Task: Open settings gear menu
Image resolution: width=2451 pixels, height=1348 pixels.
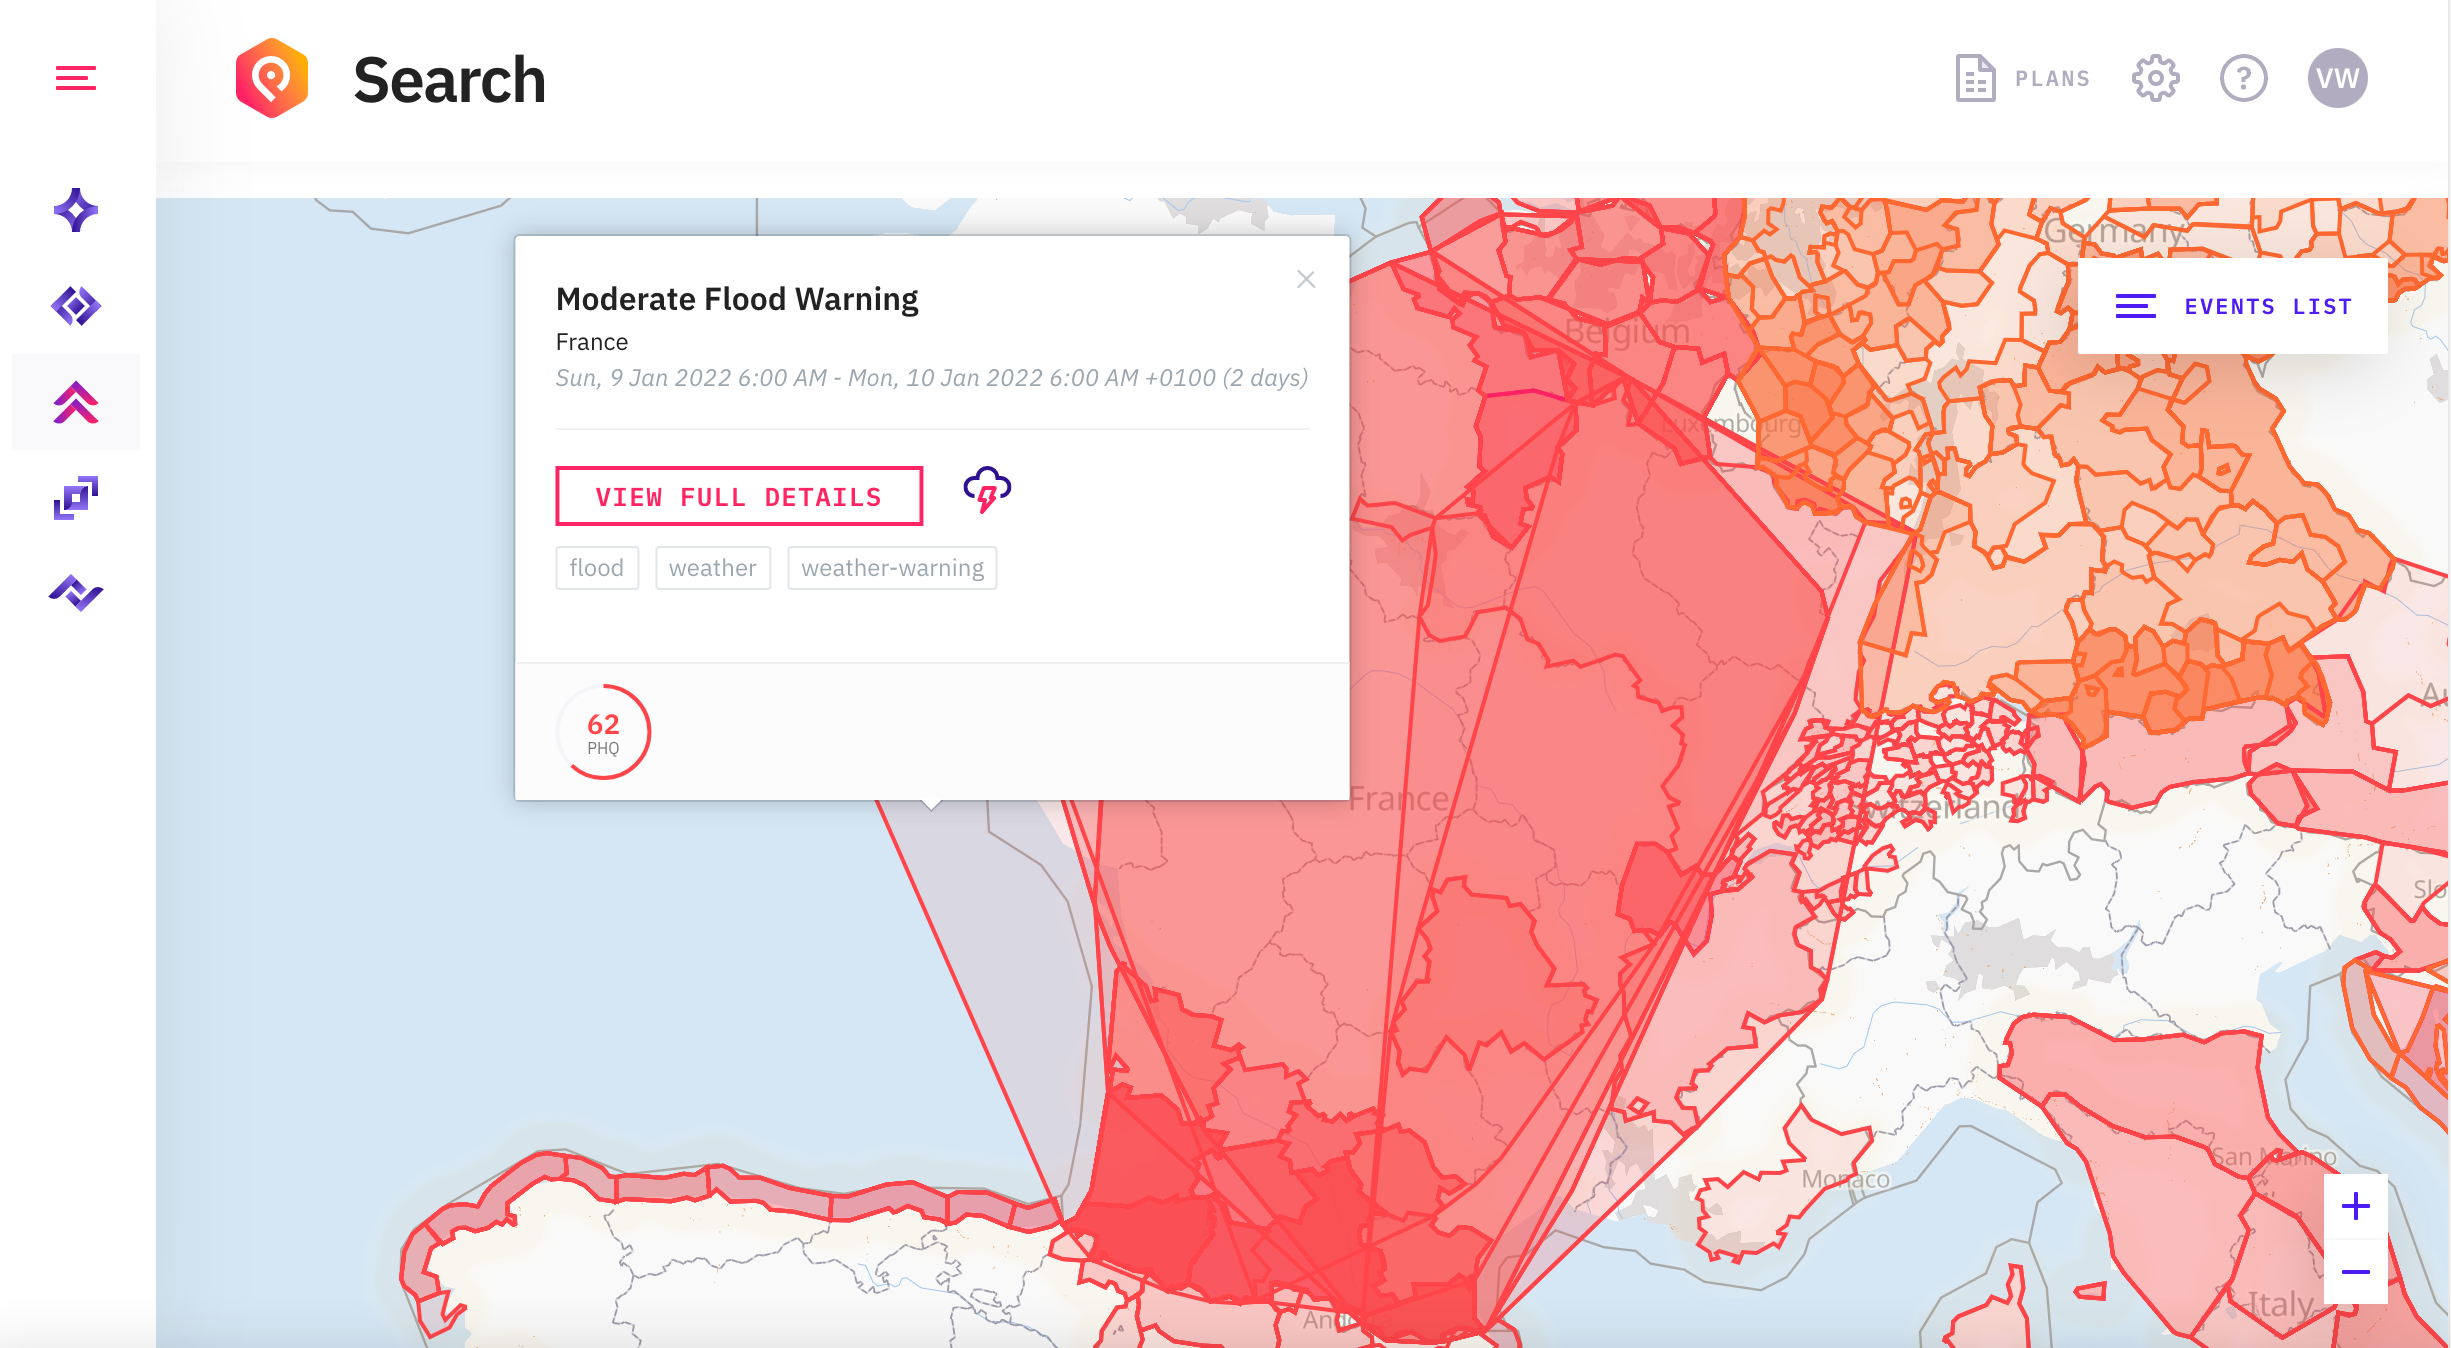Action: pos(2154,78)
